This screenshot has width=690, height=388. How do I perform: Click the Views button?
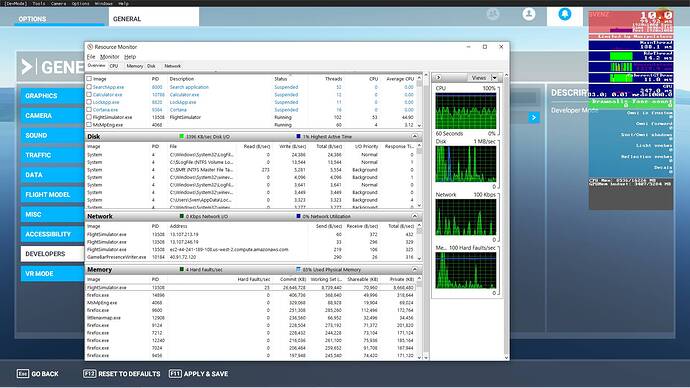pos(479,77)
